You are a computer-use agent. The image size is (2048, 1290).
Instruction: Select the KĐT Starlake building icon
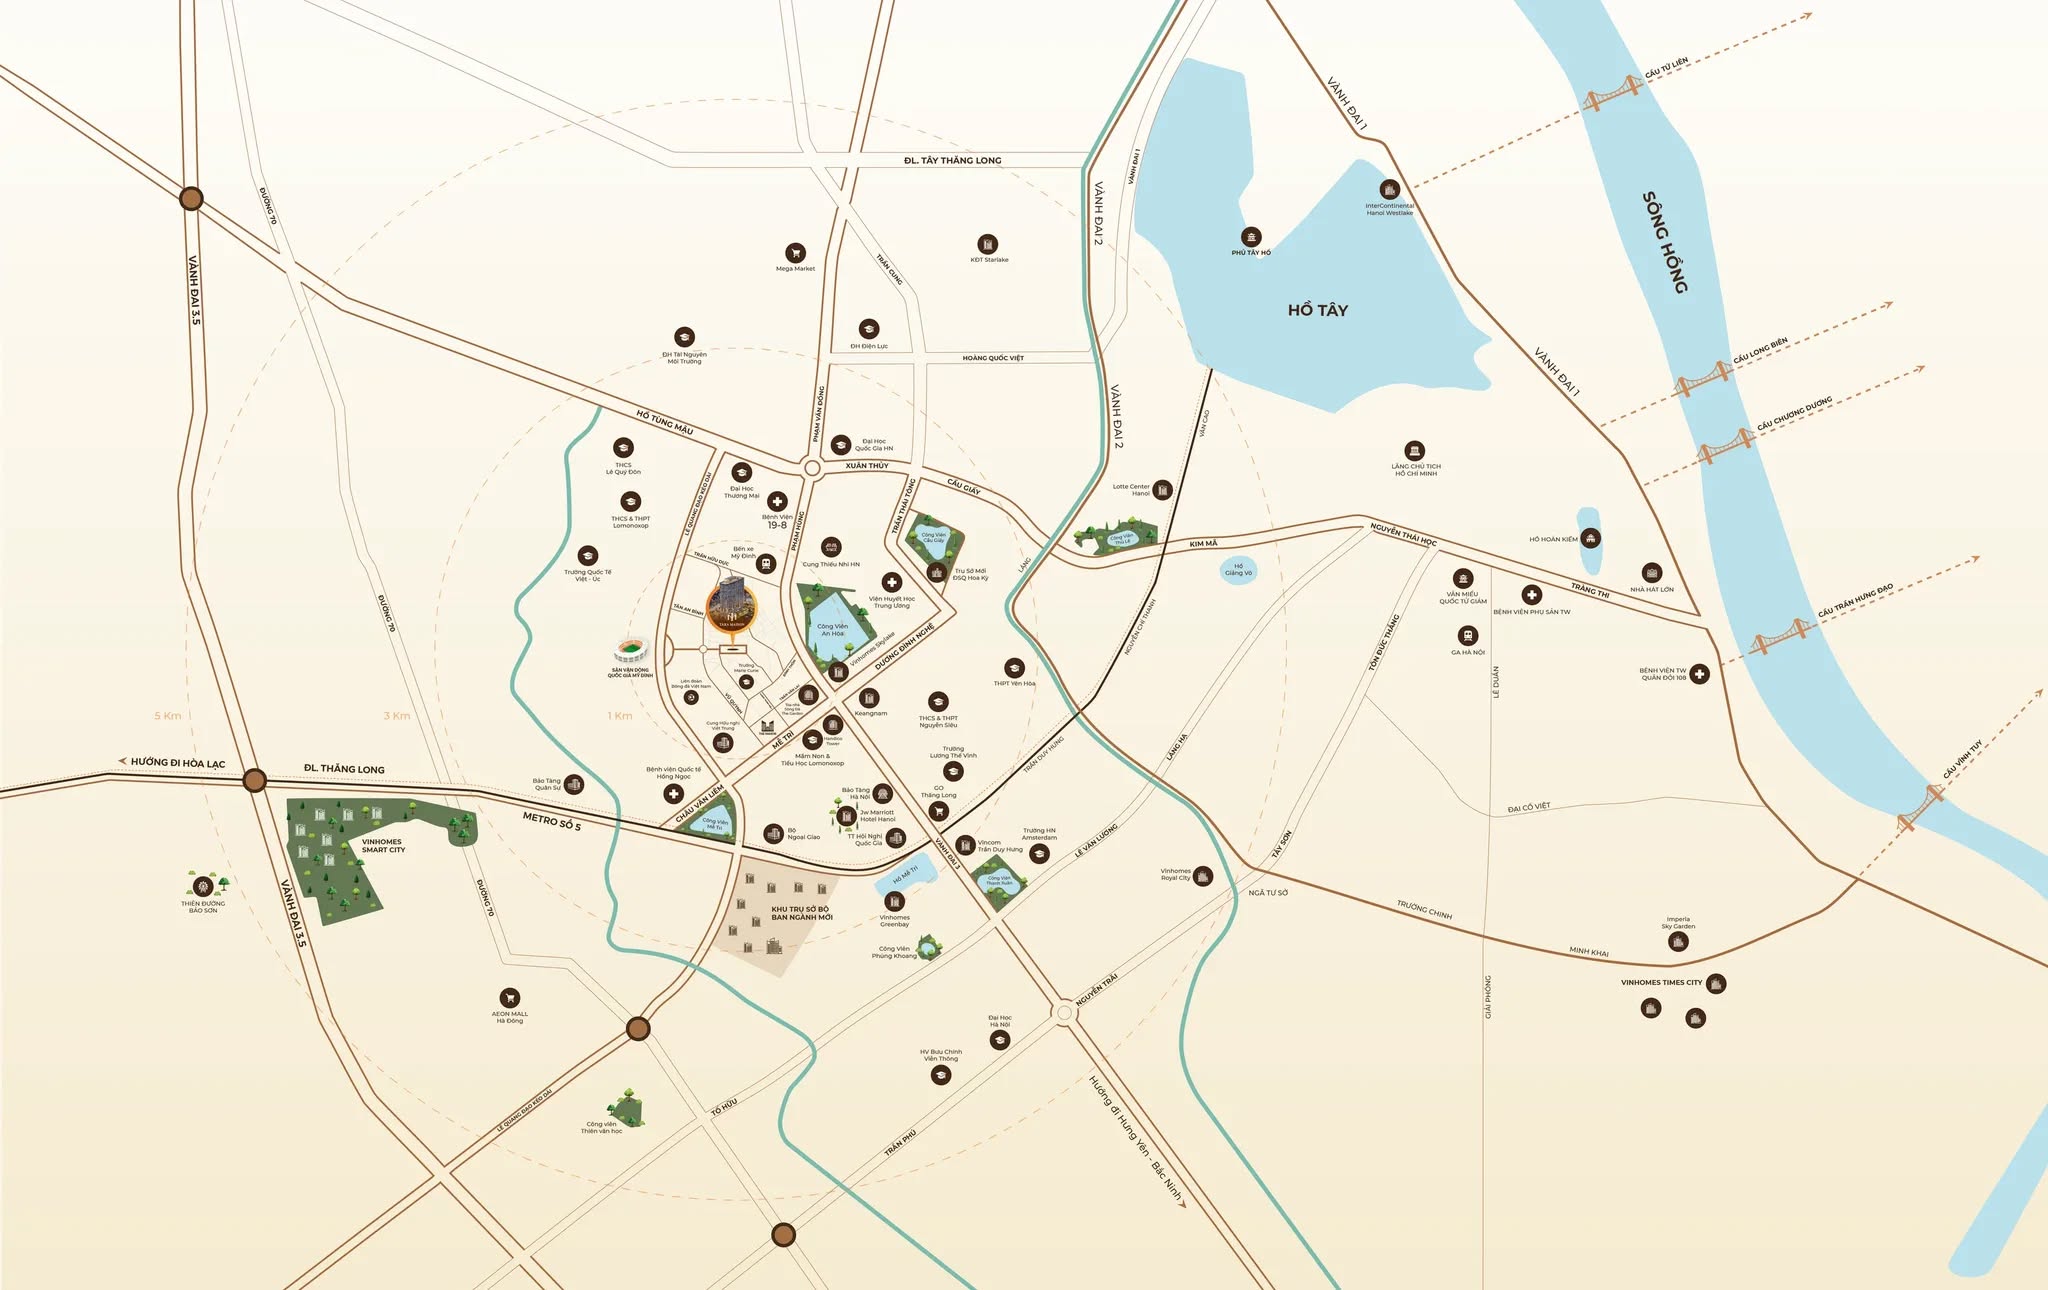[988, 244]
